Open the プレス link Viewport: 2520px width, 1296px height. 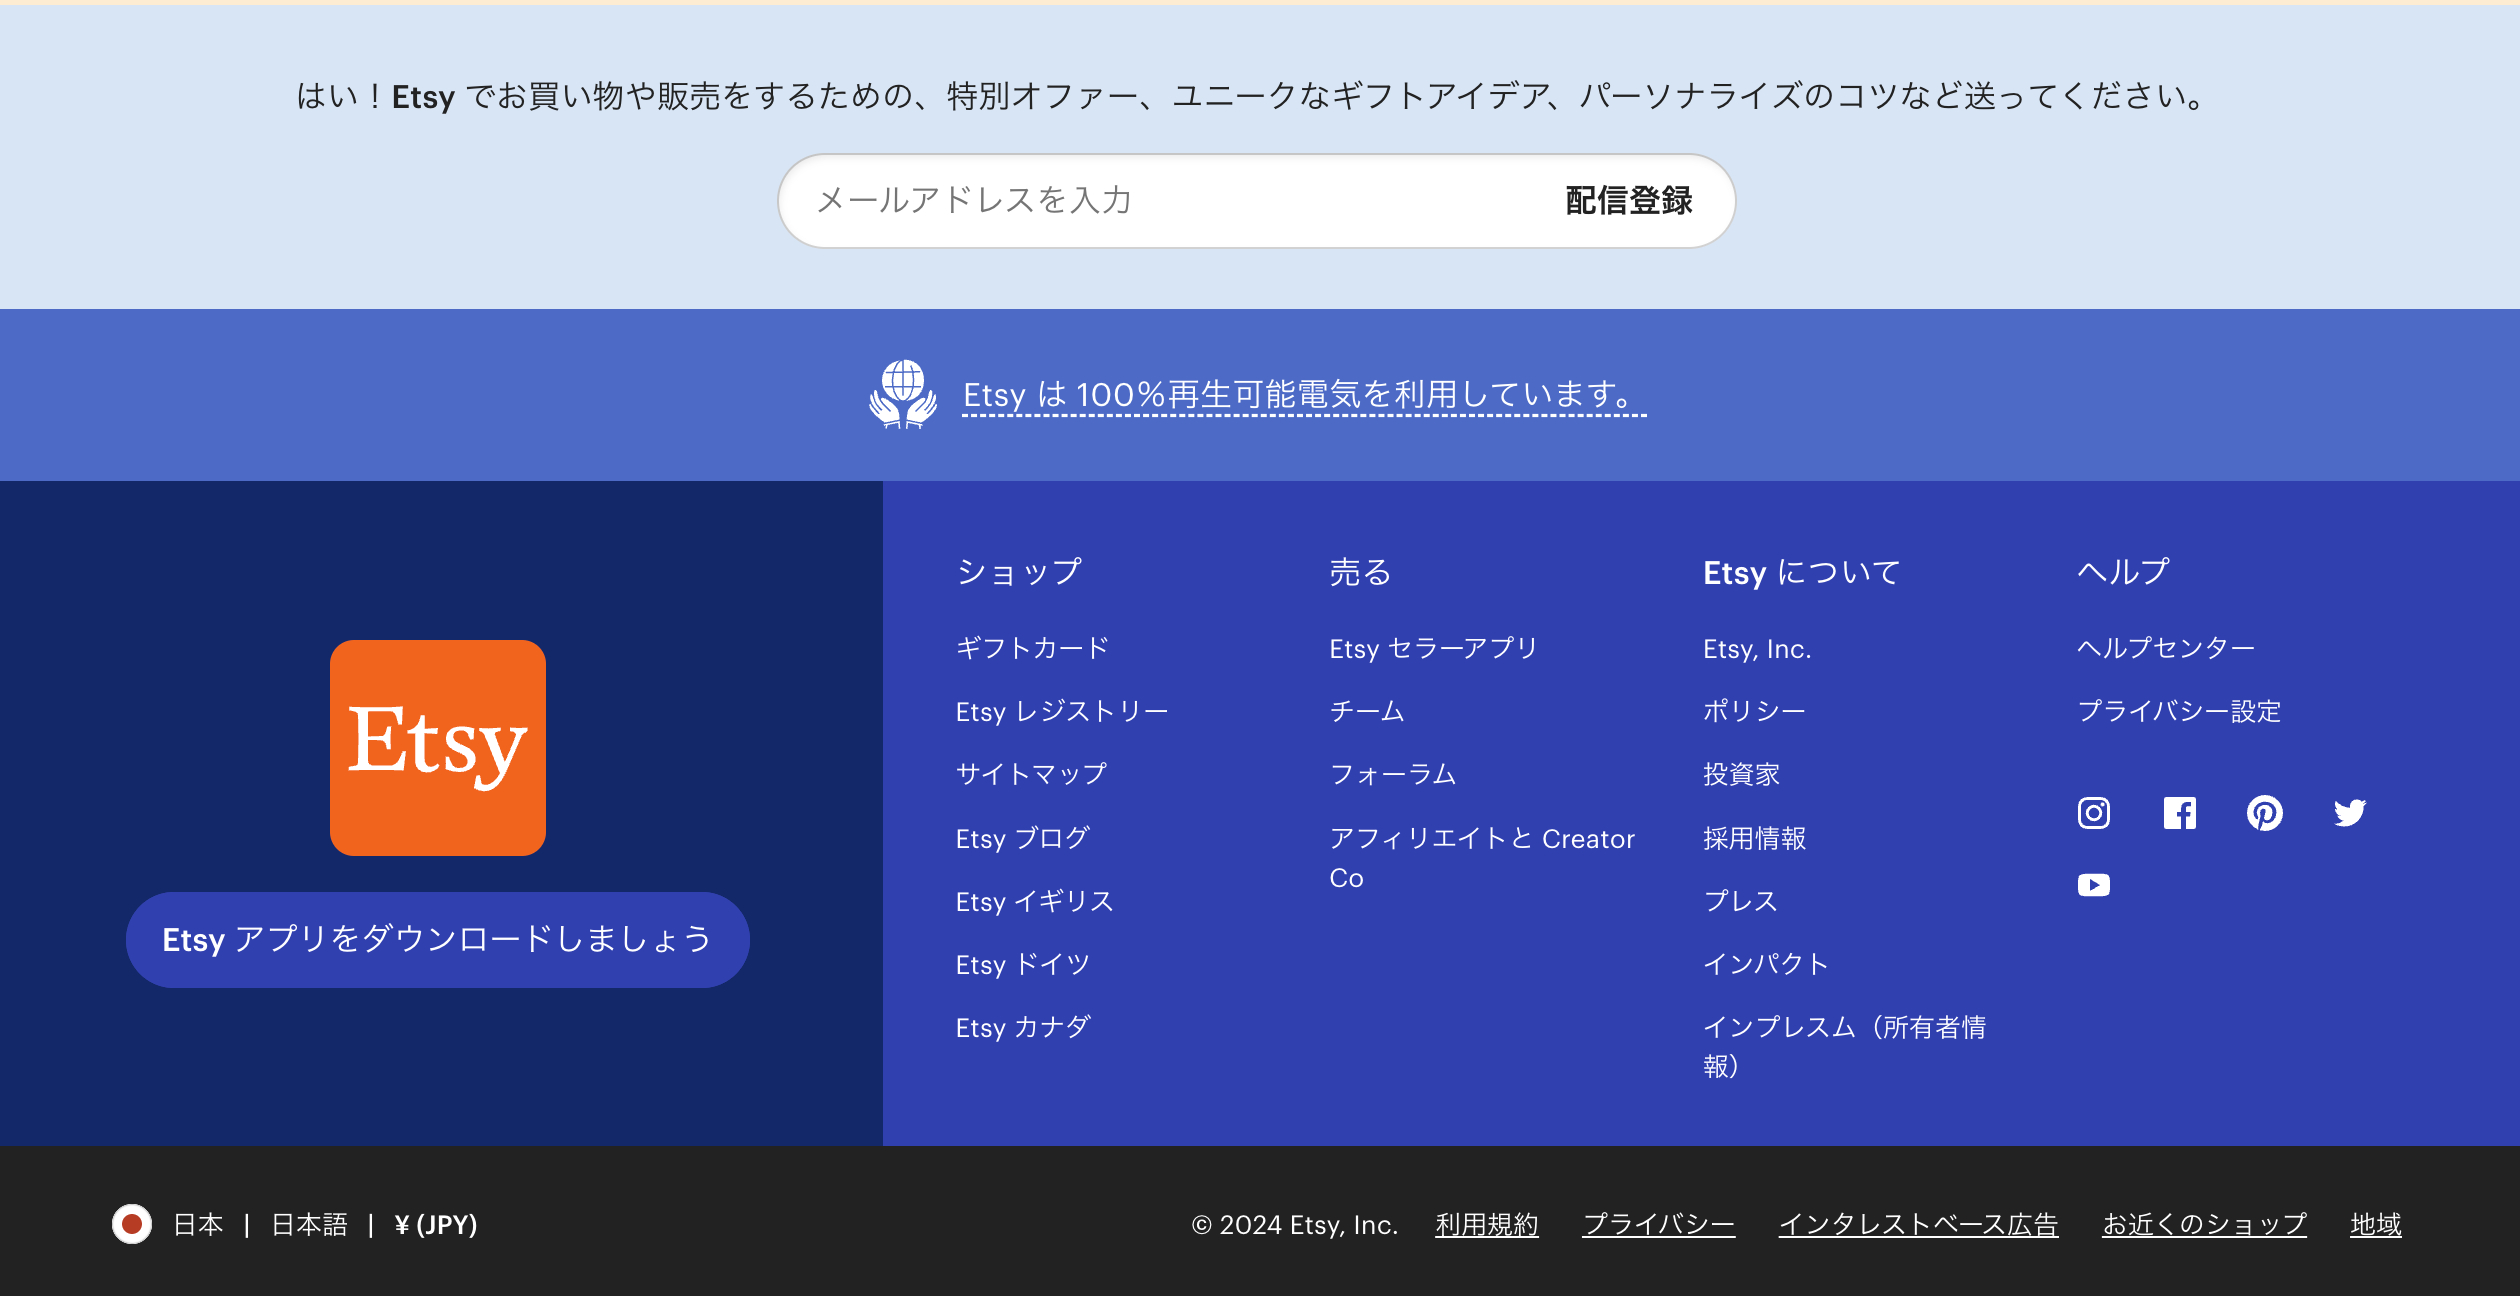click(x=1741, y=901)
